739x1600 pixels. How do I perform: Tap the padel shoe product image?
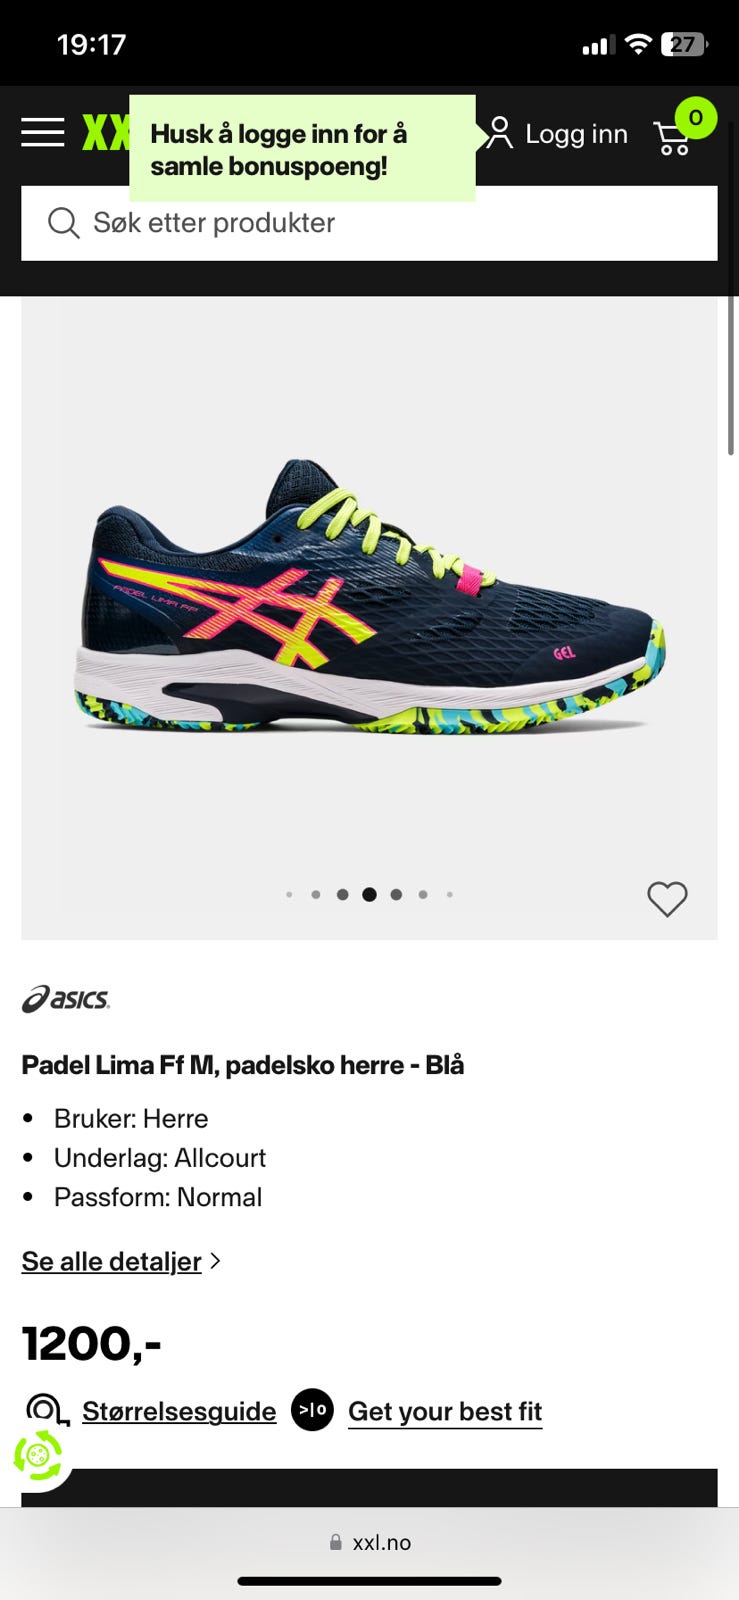(x=370, y=597)
